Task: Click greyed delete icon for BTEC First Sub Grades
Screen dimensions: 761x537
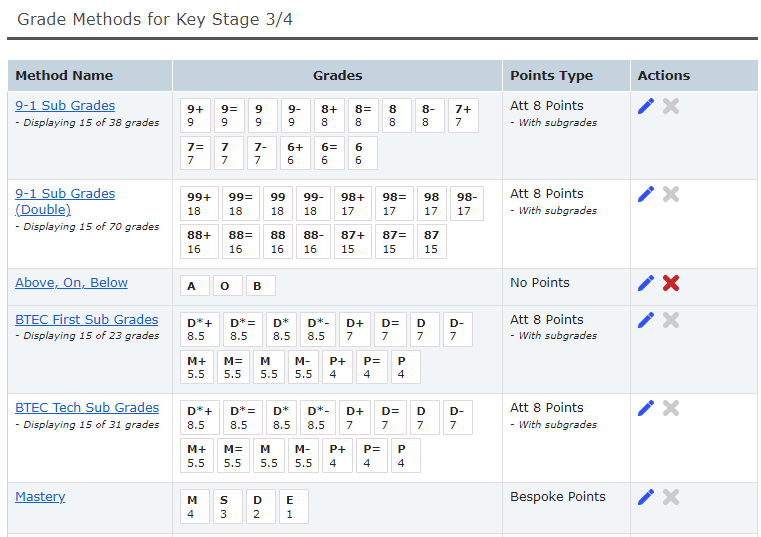Action: coord(671,320)
